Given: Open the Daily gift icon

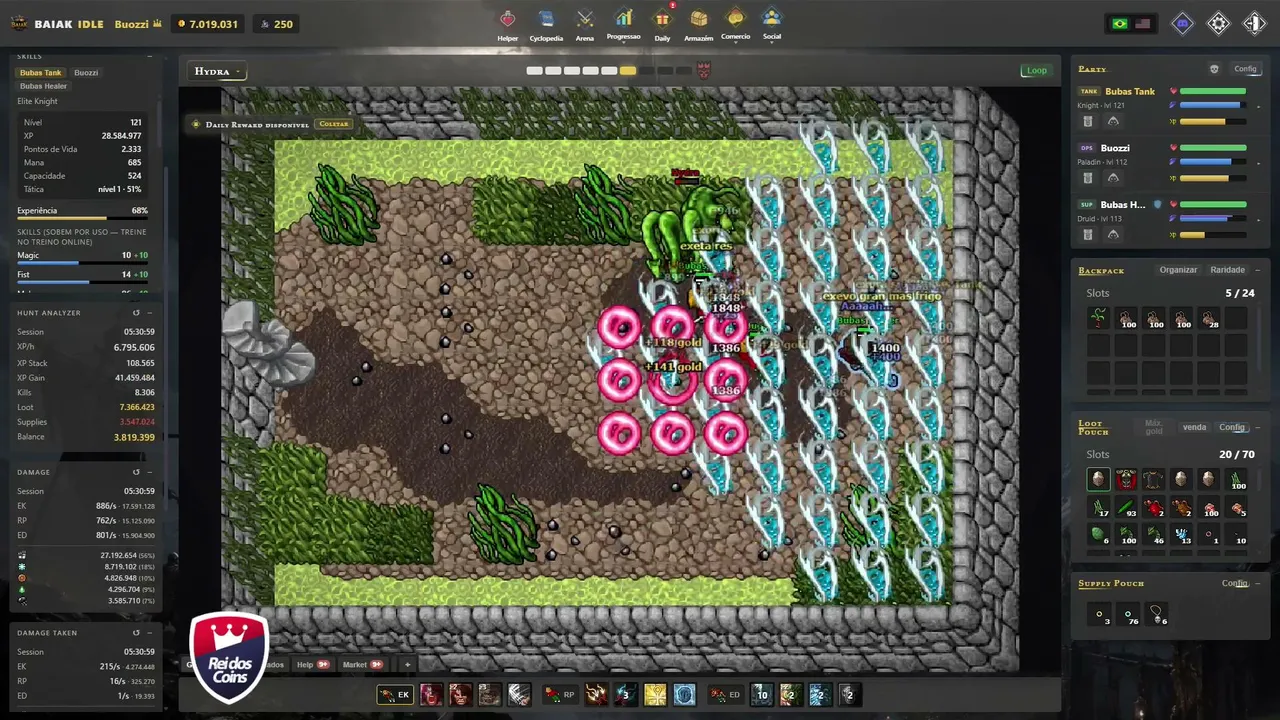Looking at the screenshot, I should pyautogui.click(x=662, y=19).
